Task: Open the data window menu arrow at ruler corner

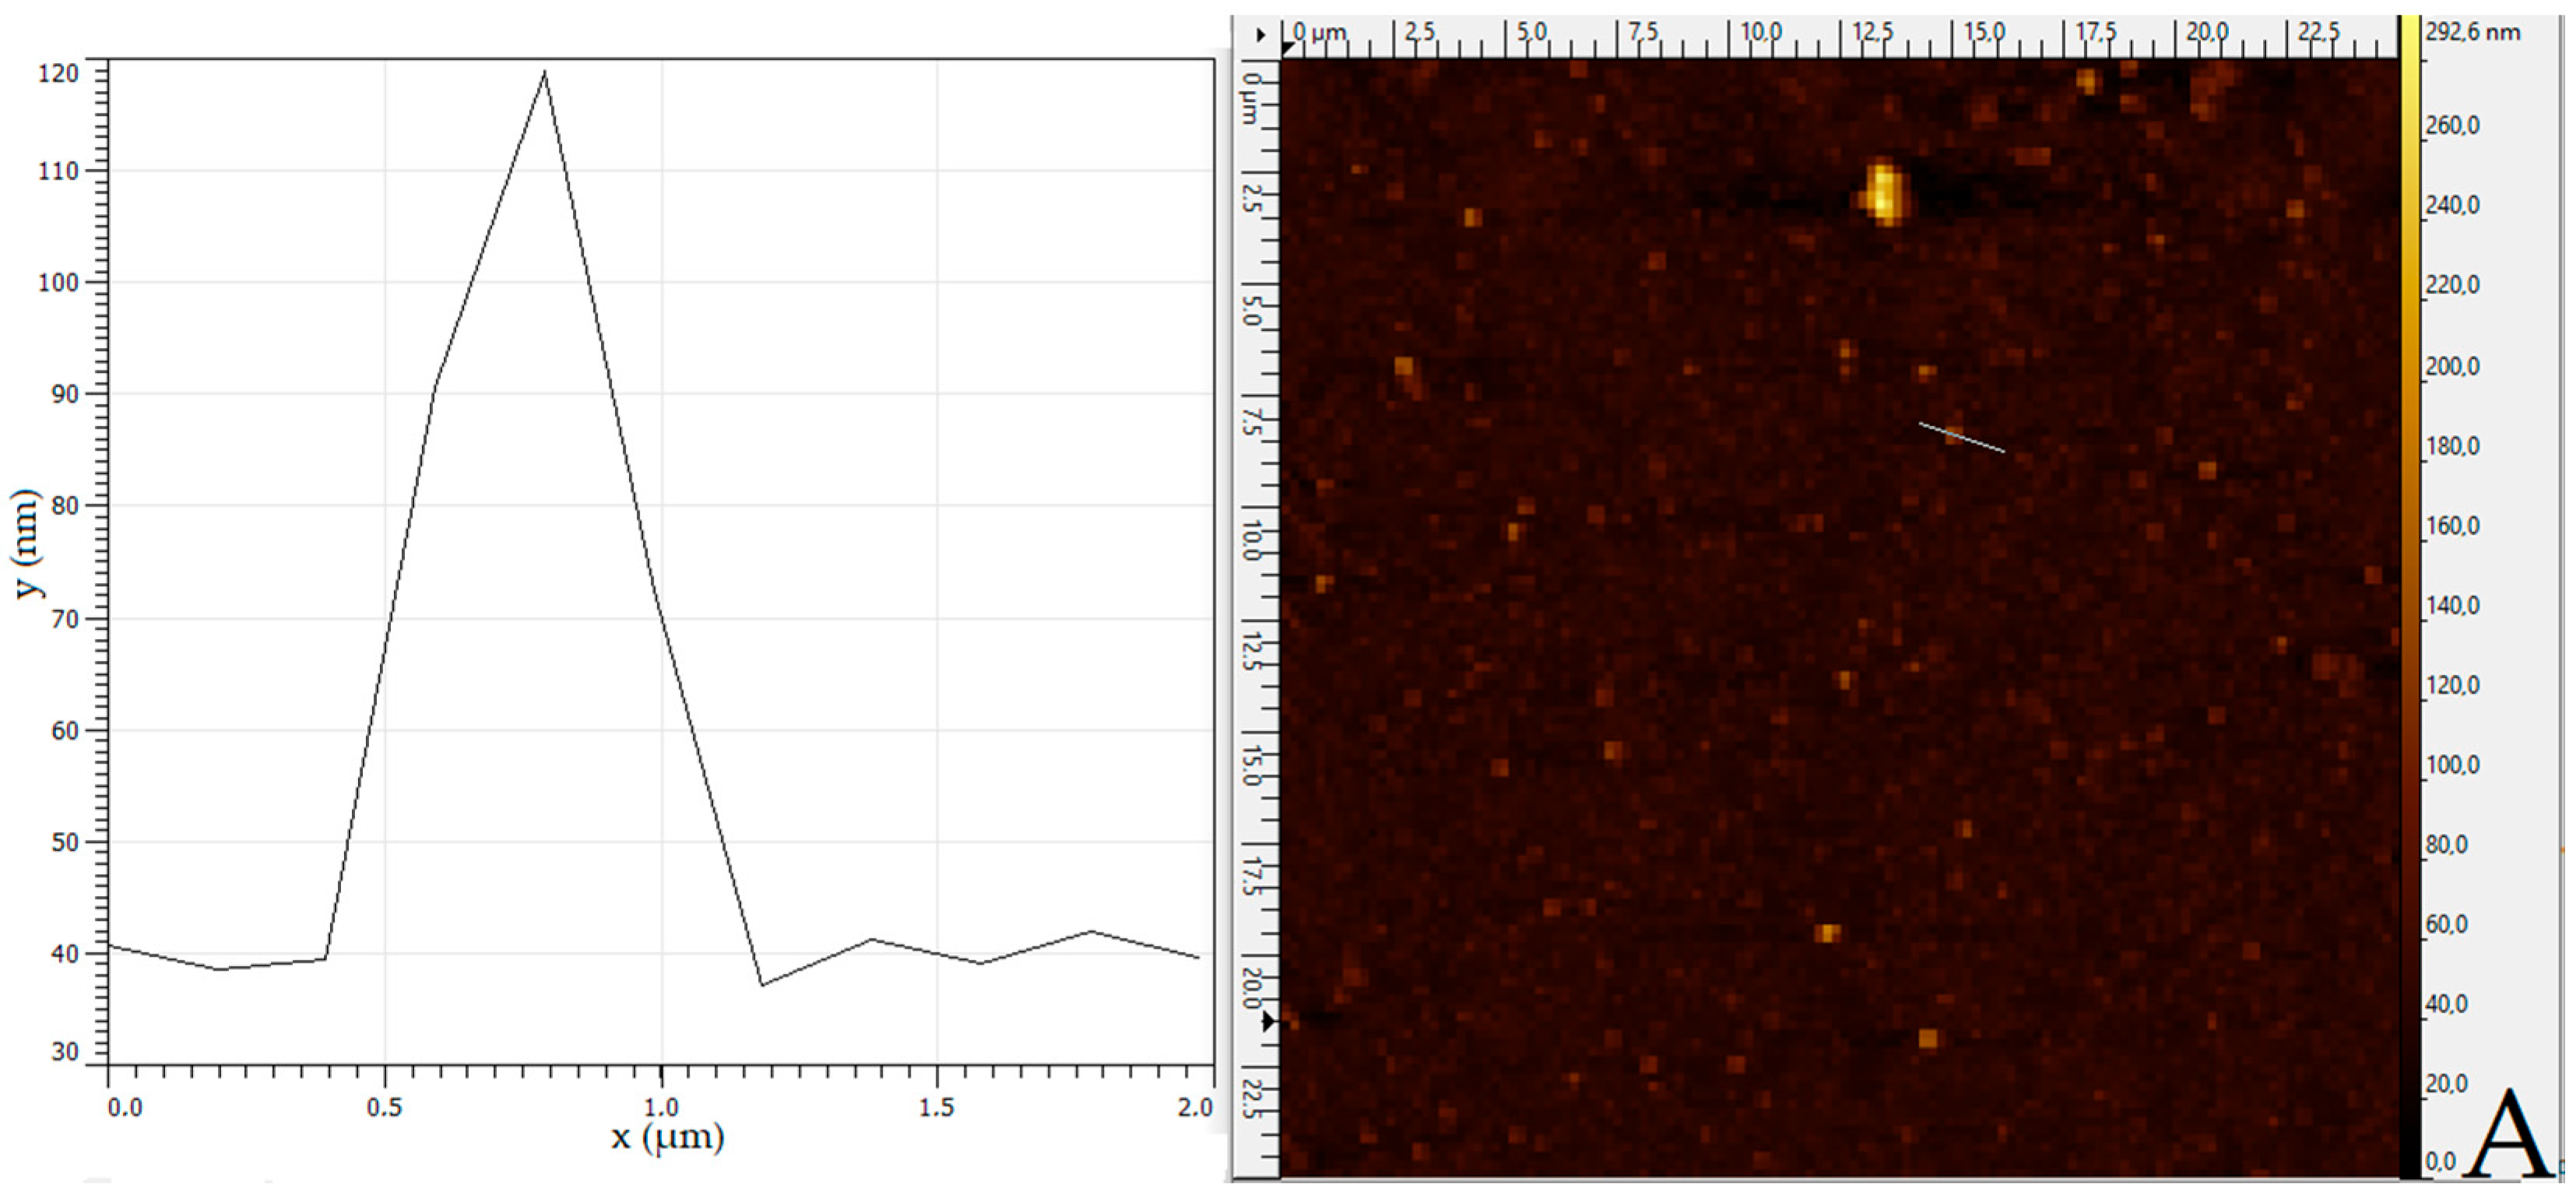Action: click(1260, 35)
